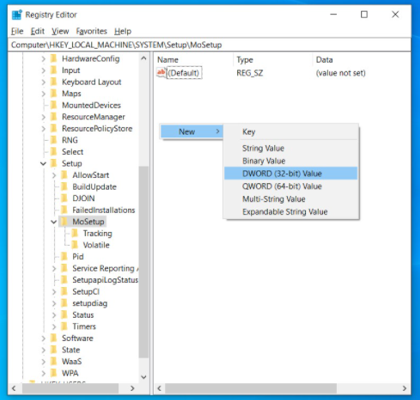This screenshot has height=400, width=420.
Task: Select the Service Reporting tree item
Action: 105,268
